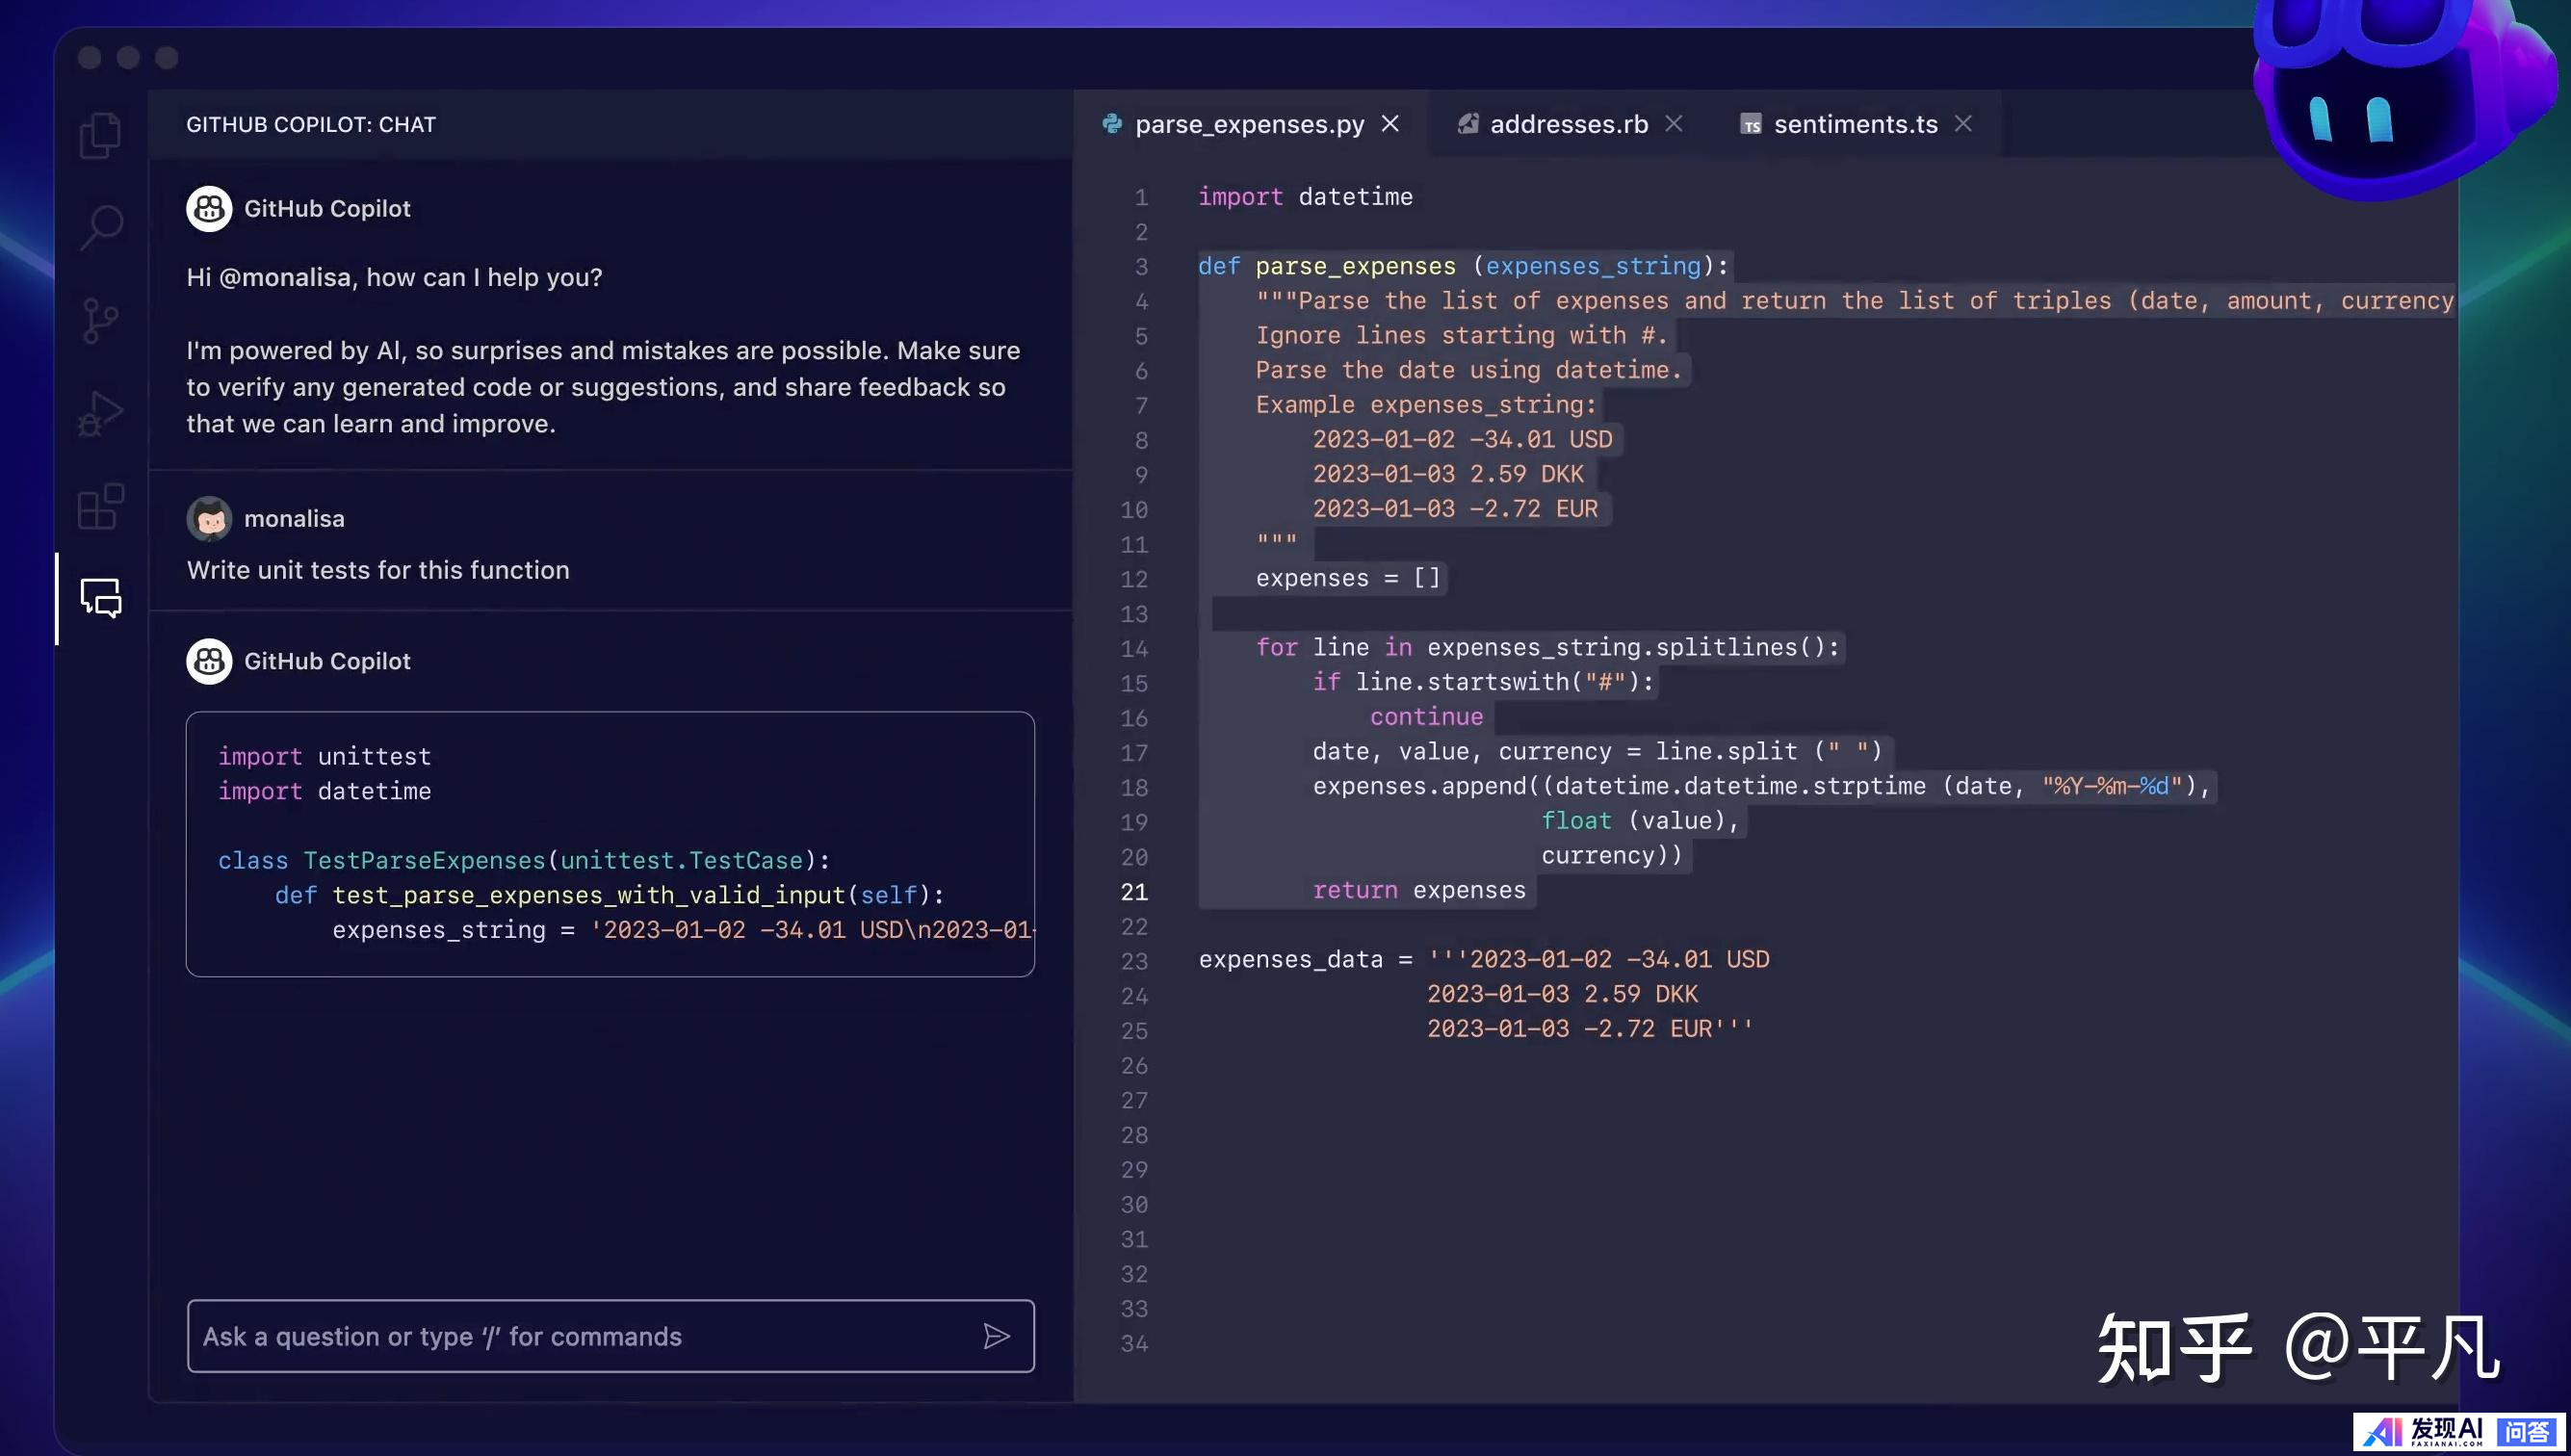Click the GITHUB COPILOT: CHAT panel header
The image size is (2571, 1456).
pos(311,125)
